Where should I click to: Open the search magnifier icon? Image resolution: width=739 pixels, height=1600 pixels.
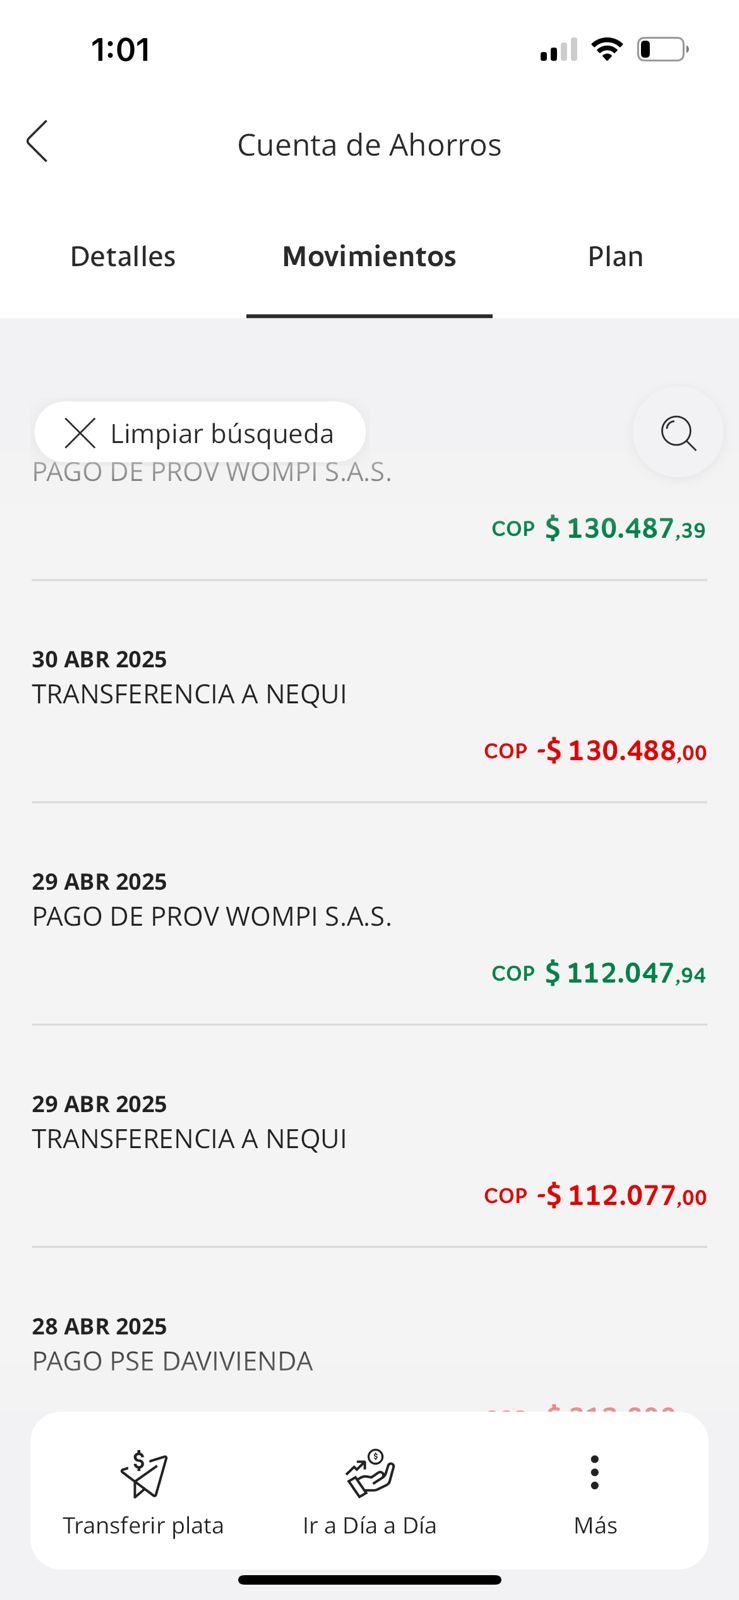678,433
